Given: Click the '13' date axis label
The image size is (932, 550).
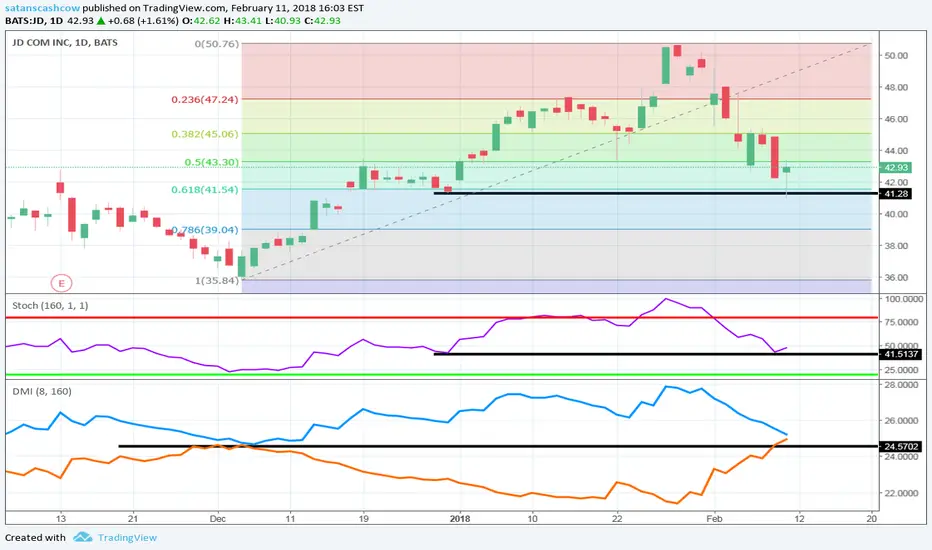Looking at the screenshot, I should (60, 518).
